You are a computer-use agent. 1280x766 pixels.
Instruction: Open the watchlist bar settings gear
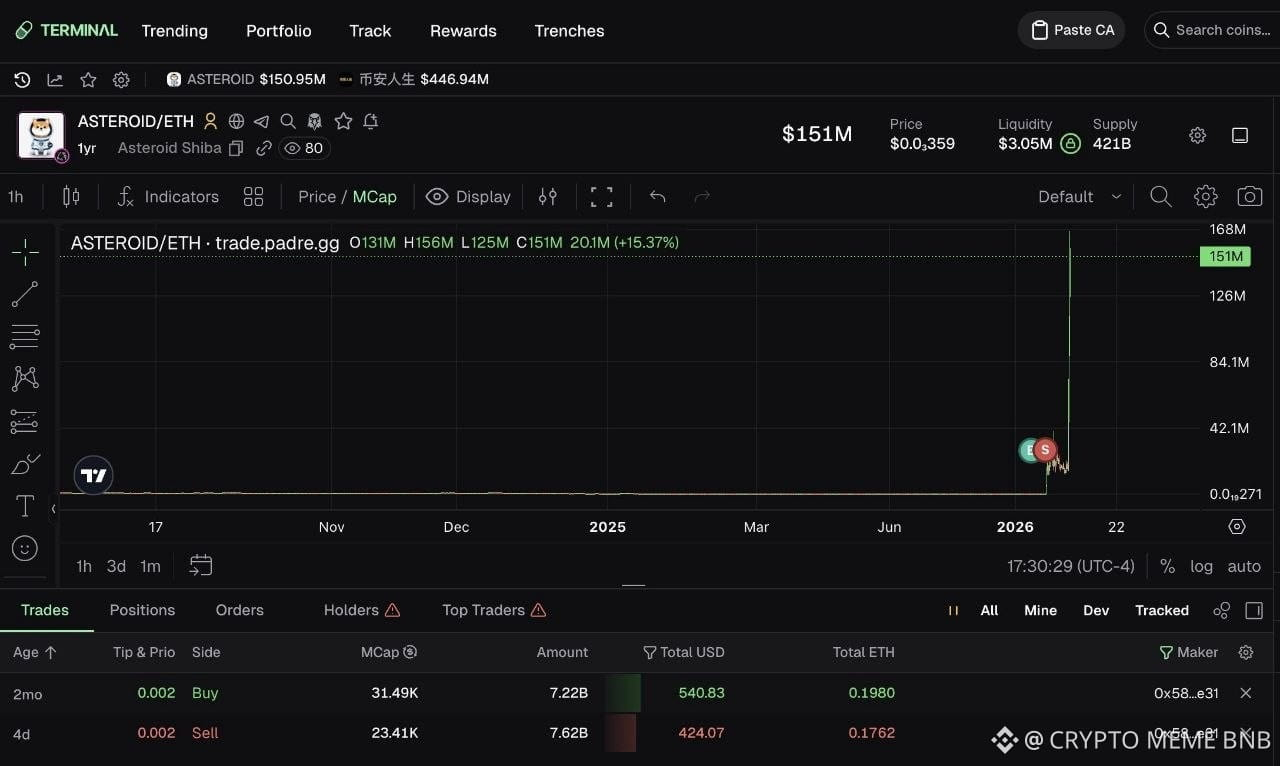(x=121, y=79)
